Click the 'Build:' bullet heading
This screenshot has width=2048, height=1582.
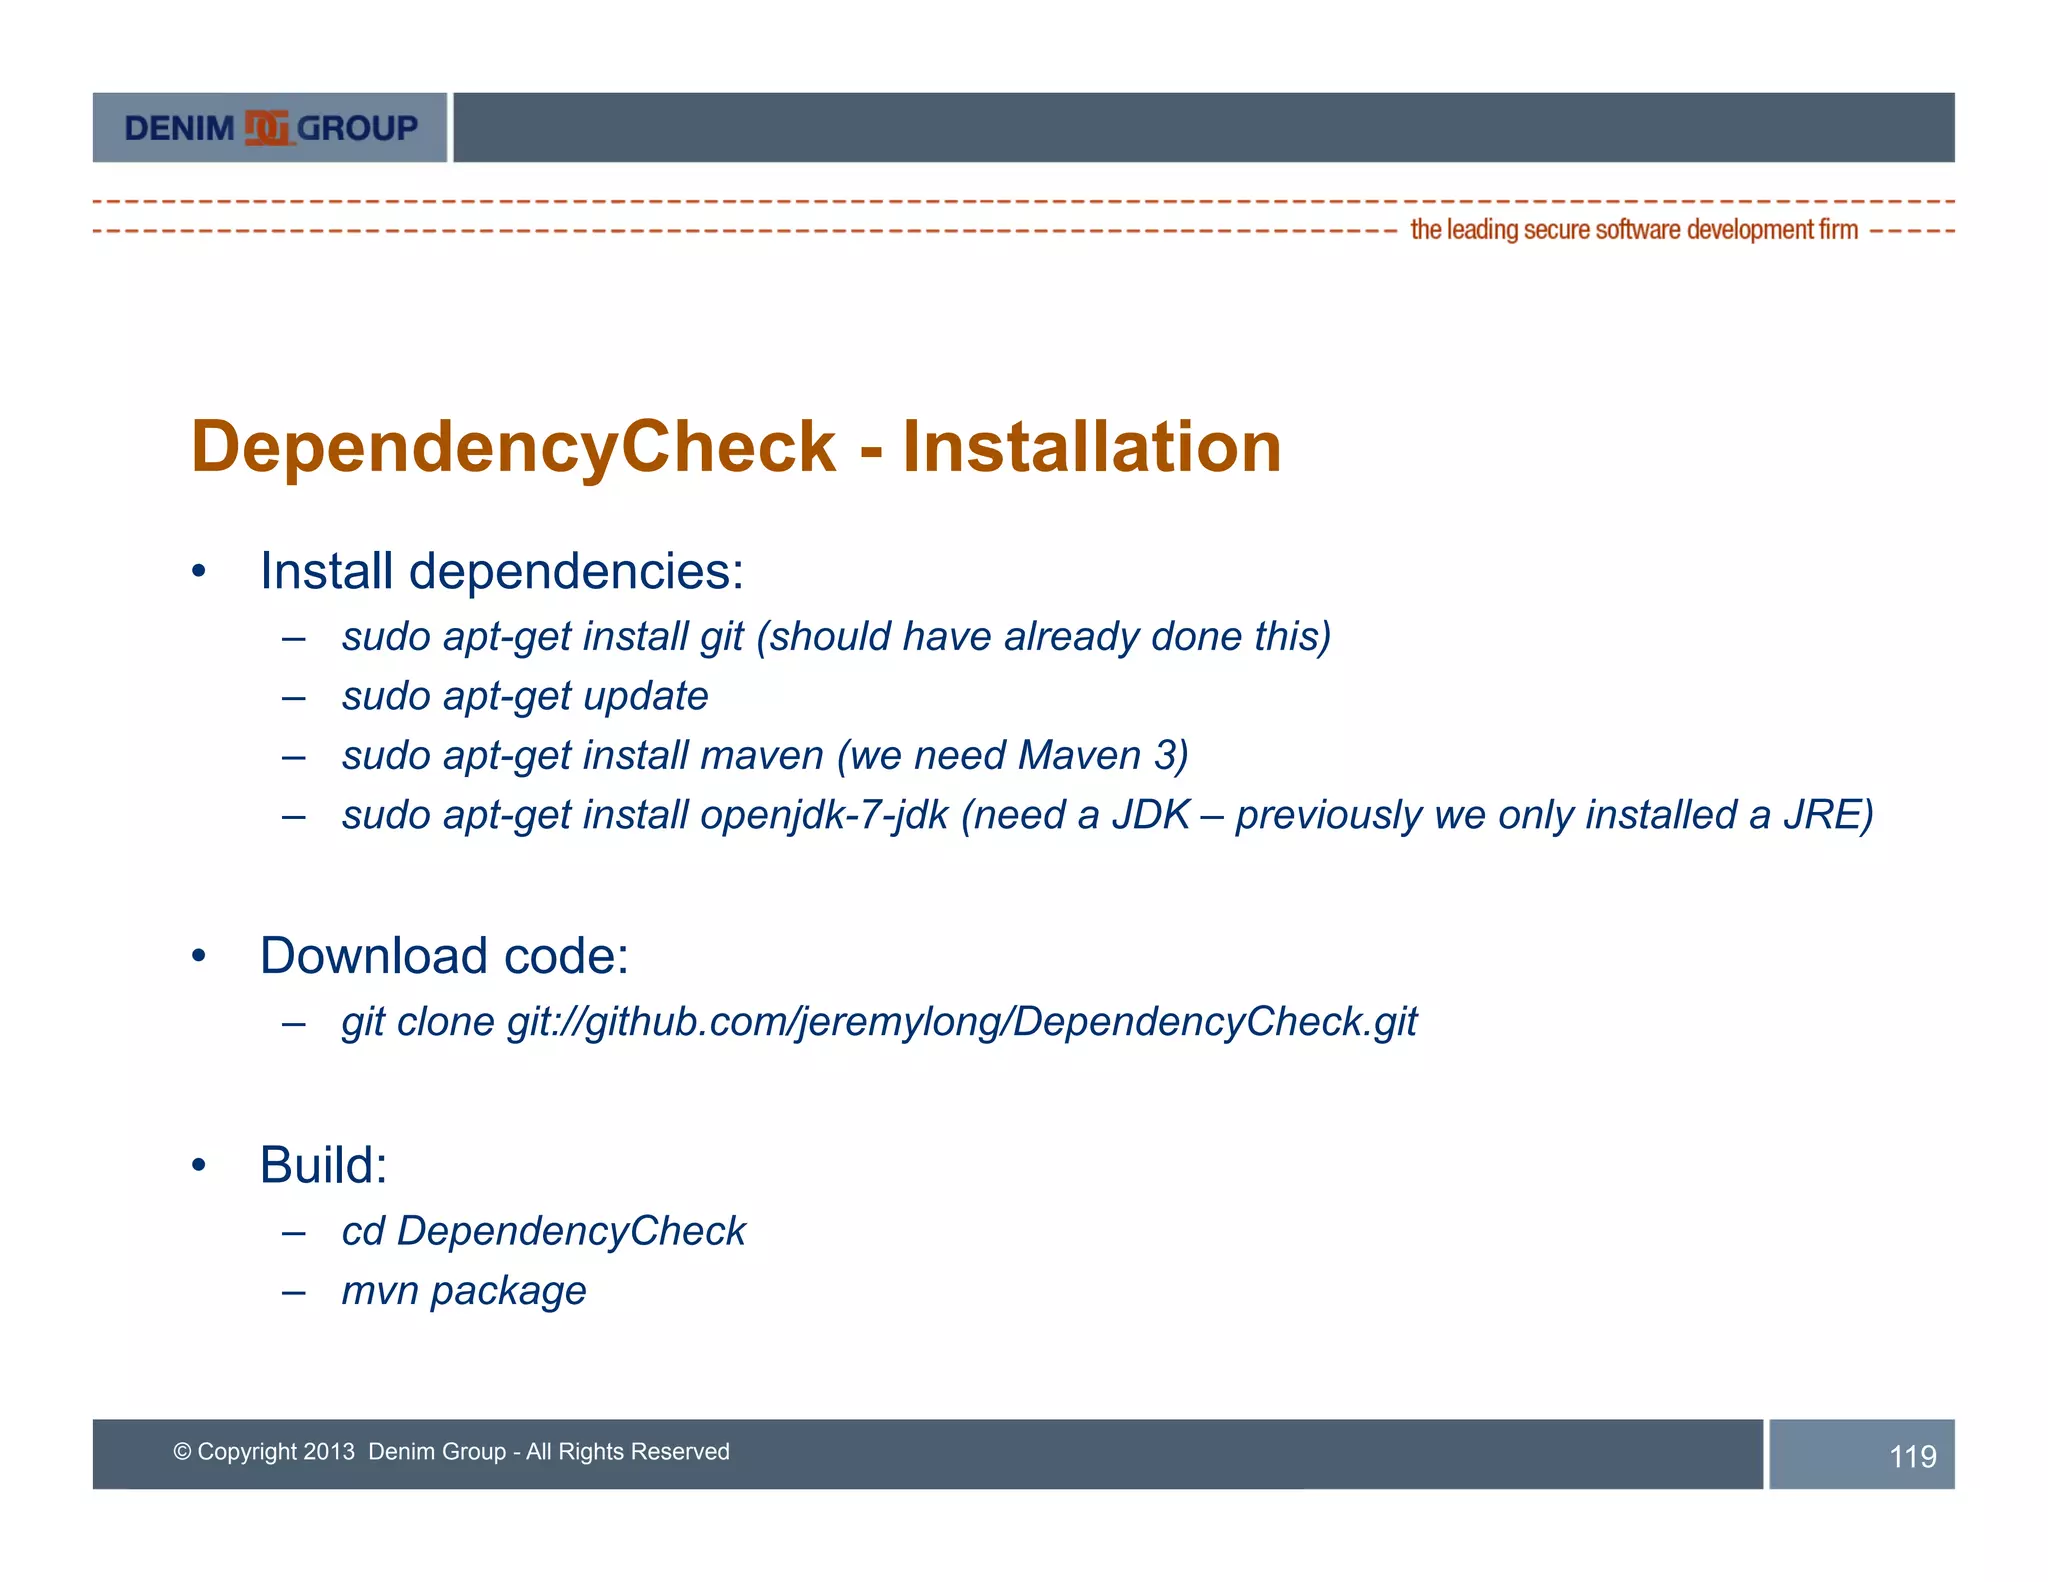323,1166
